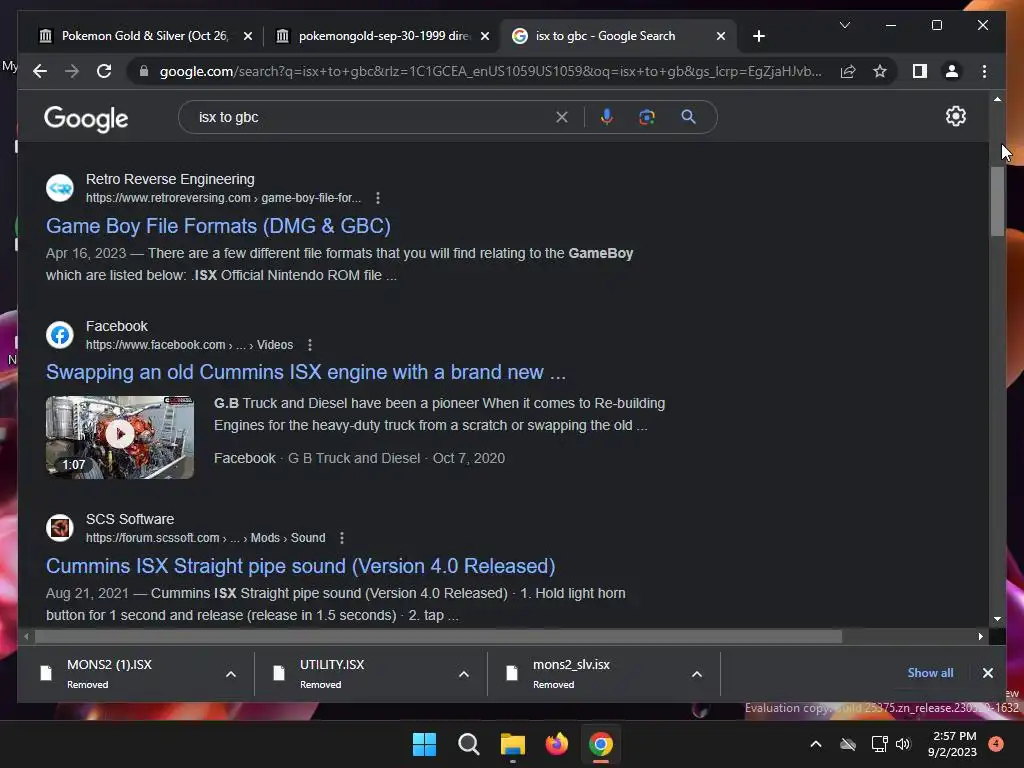Close the Pokemon Gold & Silver tab
This screenshot has width=1024, height=768.
[248, 36]
